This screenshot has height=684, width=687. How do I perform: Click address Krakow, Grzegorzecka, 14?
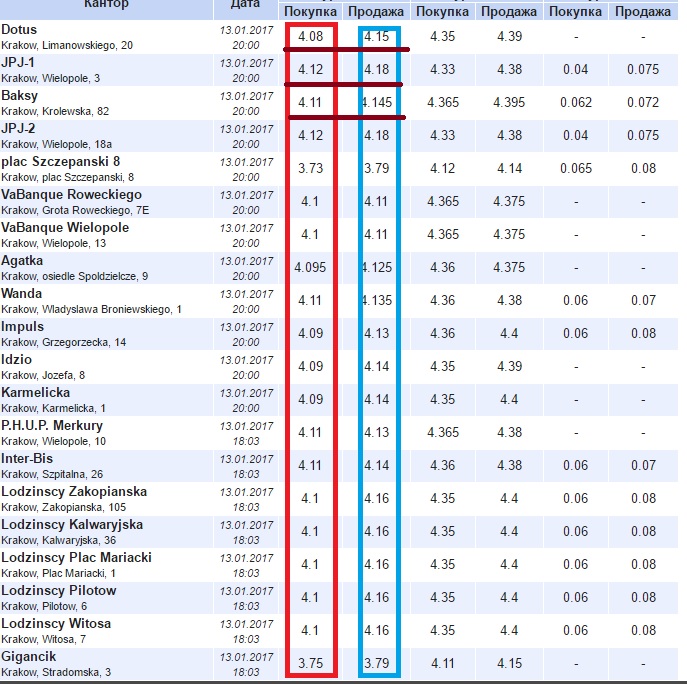pos(64,343)
